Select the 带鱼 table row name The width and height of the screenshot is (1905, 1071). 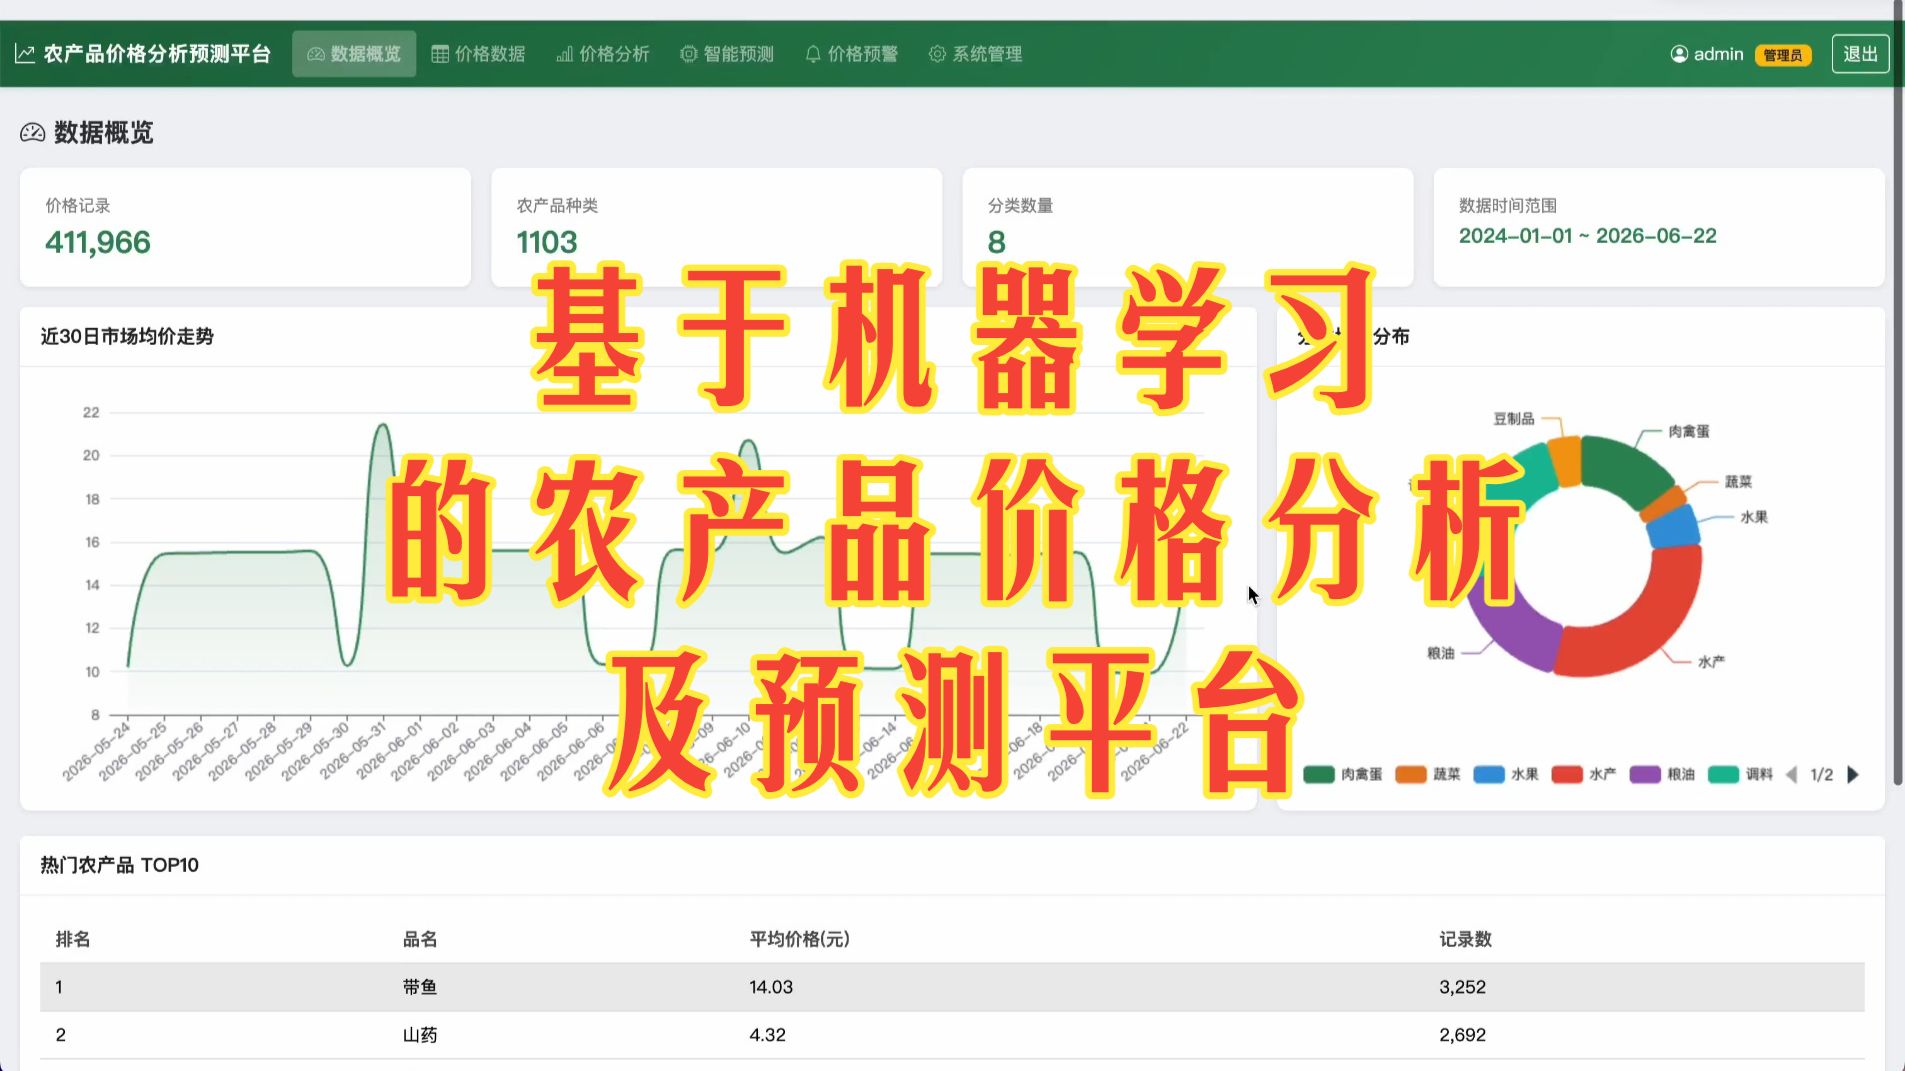[x=420, y=987]
